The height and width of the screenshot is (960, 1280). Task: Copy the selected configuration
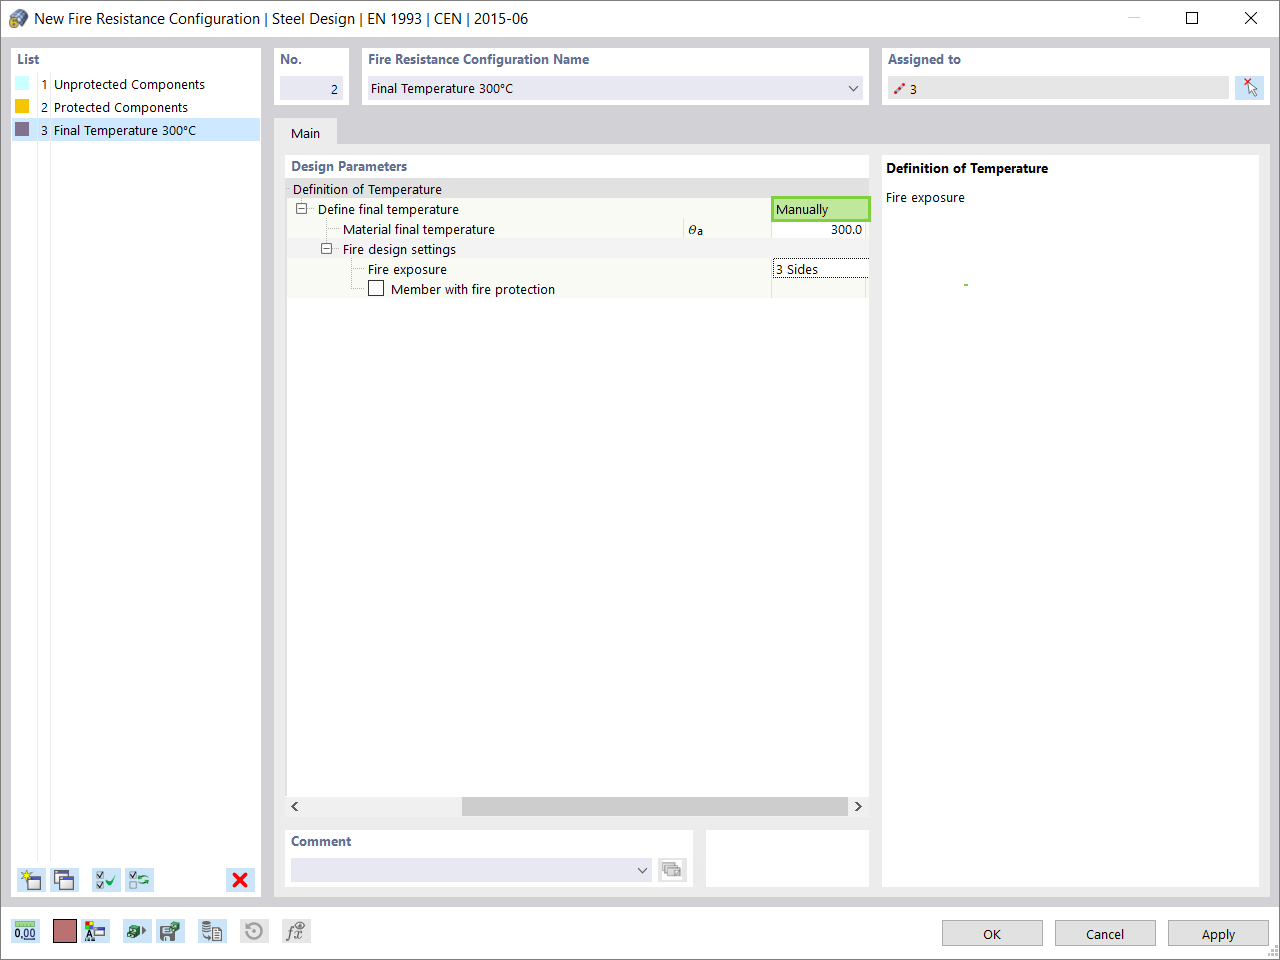point(64,880)
